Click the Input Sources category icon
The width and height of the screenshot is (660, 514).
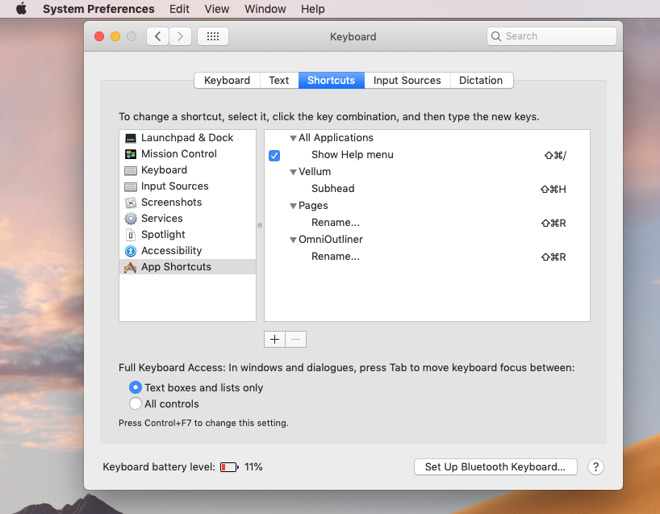[x=130, y=186]
